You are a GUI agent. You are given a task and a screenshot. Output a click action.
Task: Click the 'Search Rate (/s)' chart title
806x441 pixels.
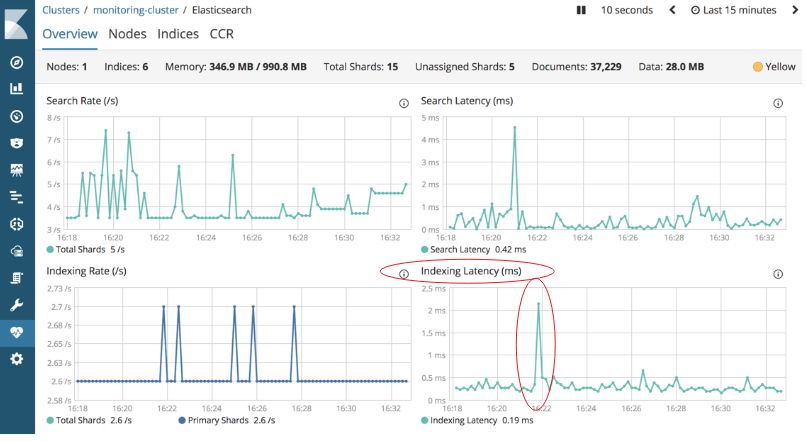coord(82,101)
